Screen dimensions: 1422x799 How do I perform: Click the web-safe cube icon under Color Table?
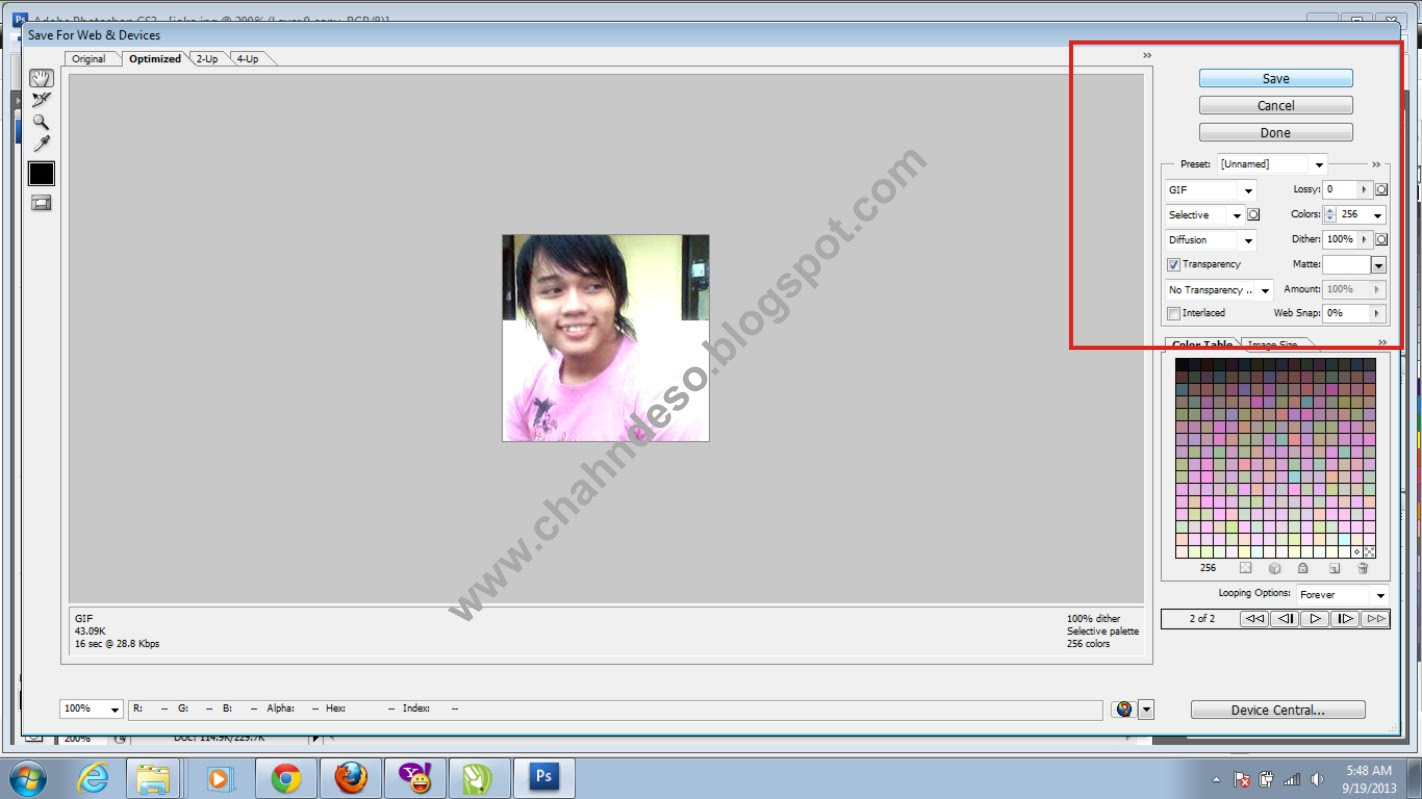pos(1275,568)
